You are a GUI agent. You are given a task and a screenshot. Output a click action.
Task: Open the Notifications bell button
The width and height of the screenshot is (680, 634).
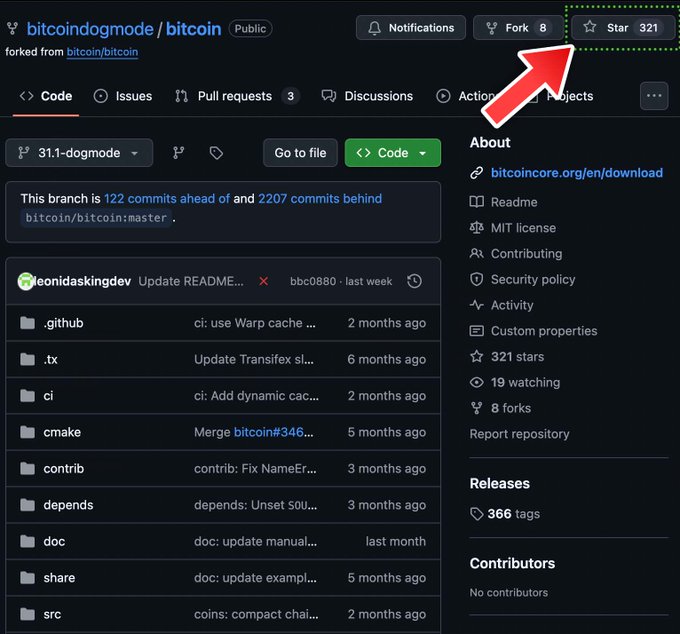(411, 28)
